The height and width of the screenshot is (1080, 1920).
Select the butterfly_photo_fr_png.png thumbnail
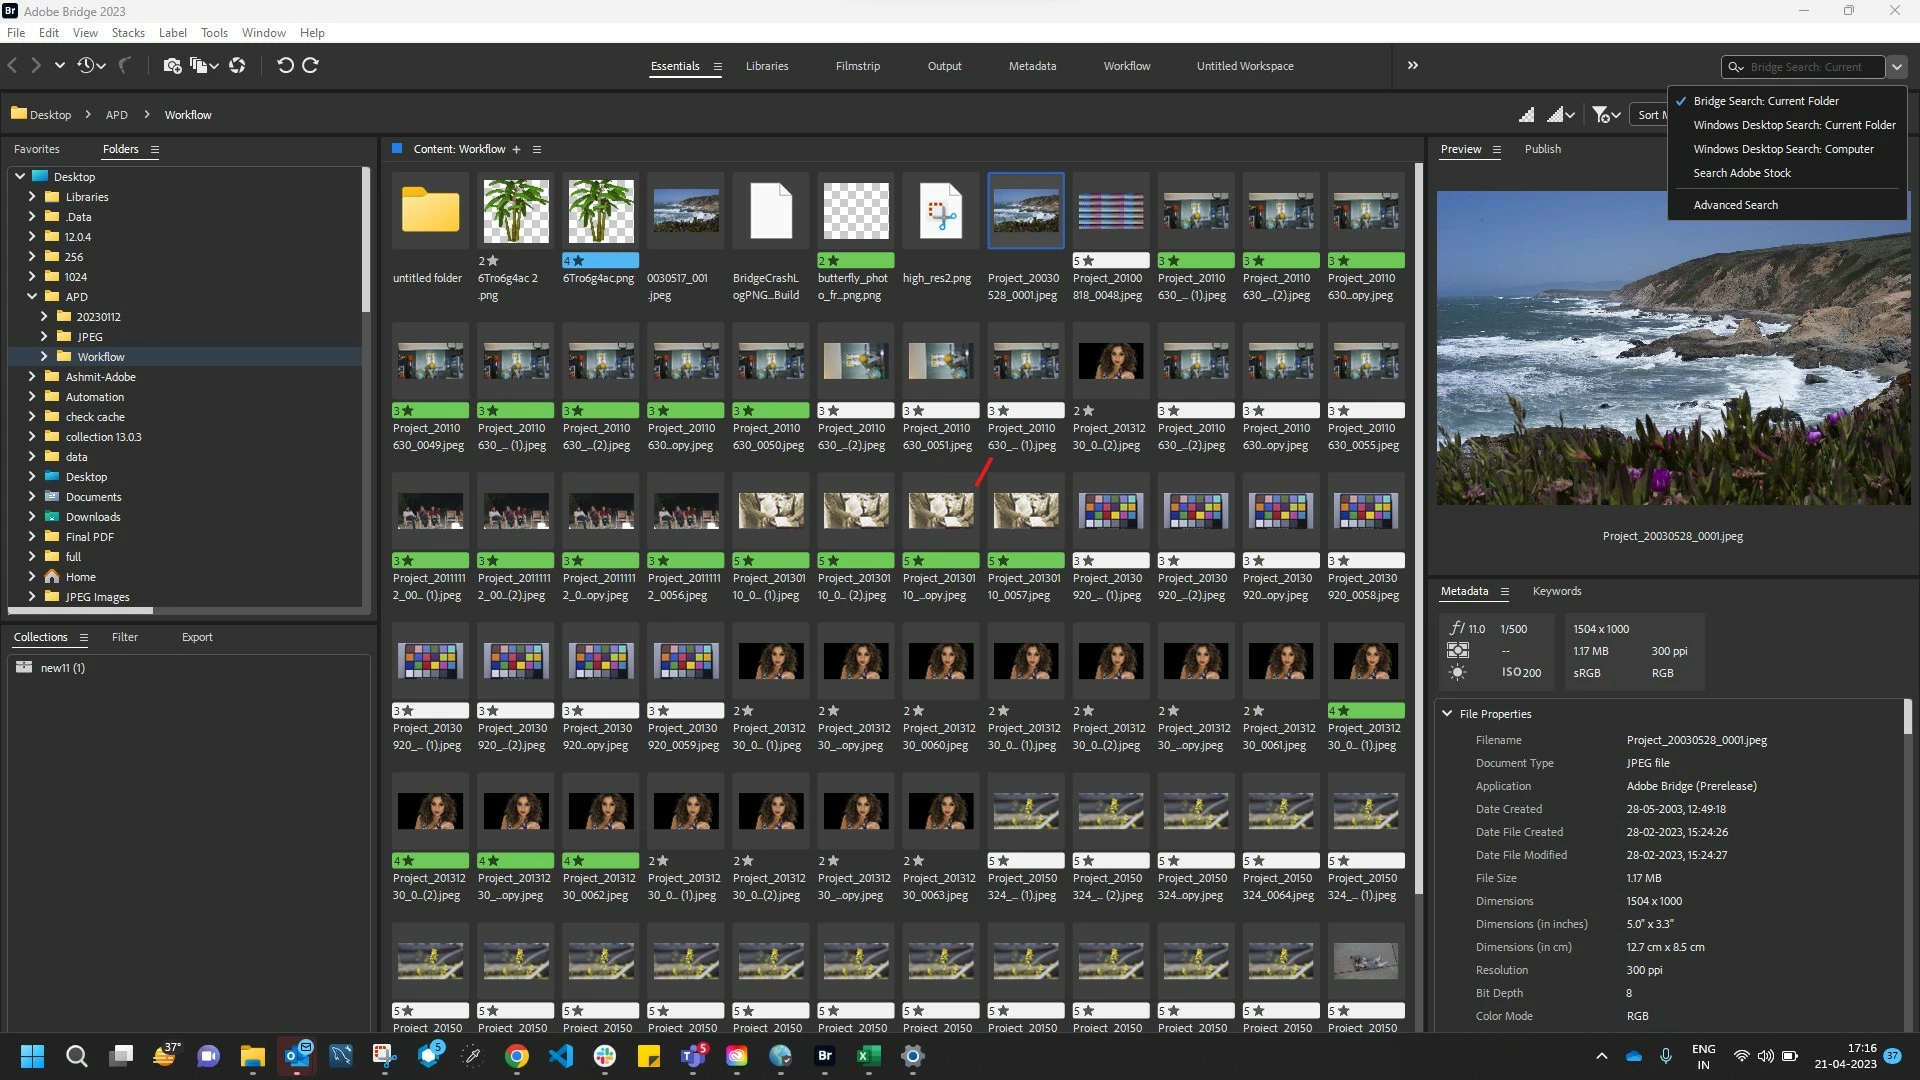click(x=855, y=211)
